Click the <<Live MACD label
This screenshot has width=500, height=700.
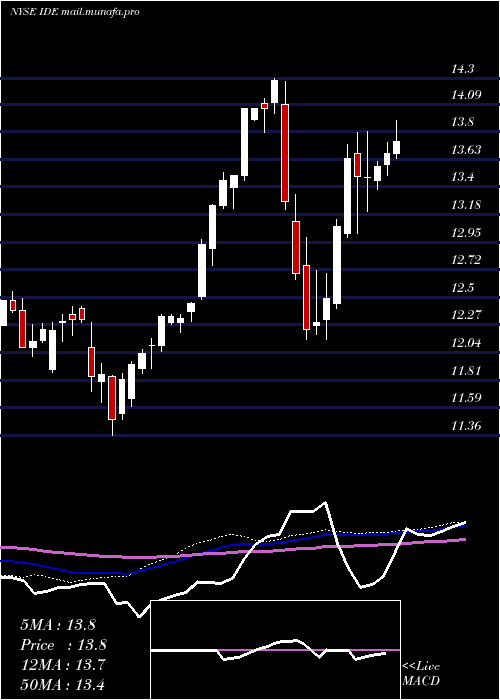click(x=421, y=673)
